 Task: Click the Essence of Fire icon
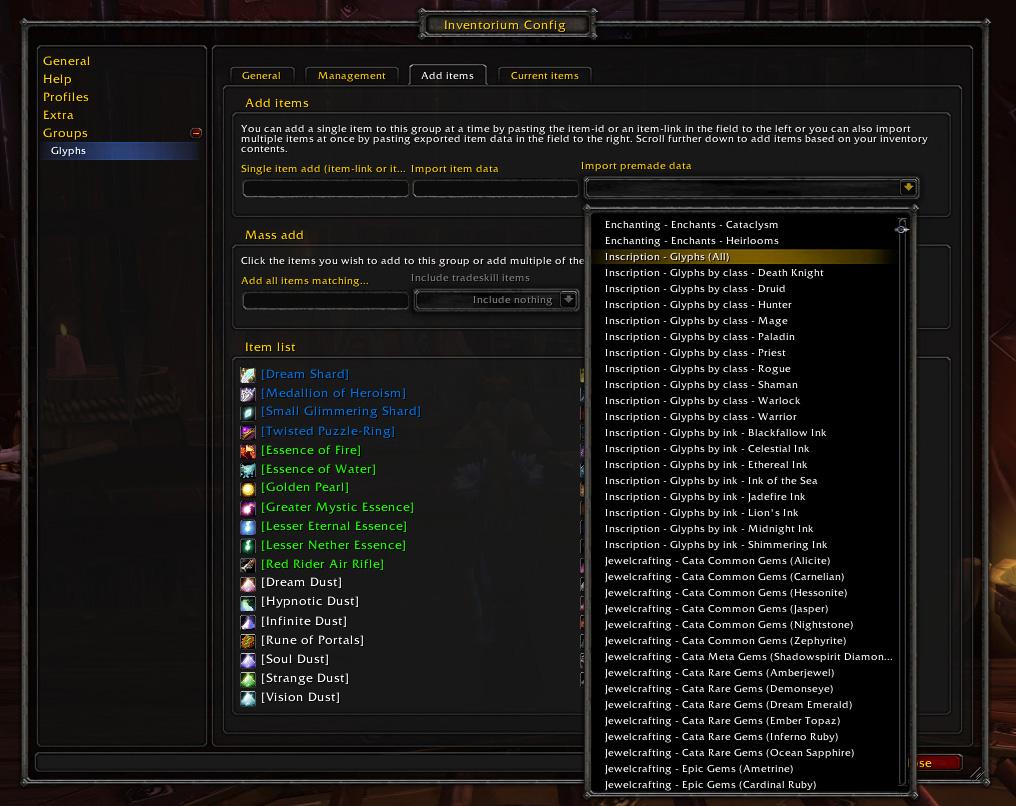tap(248, 450)
